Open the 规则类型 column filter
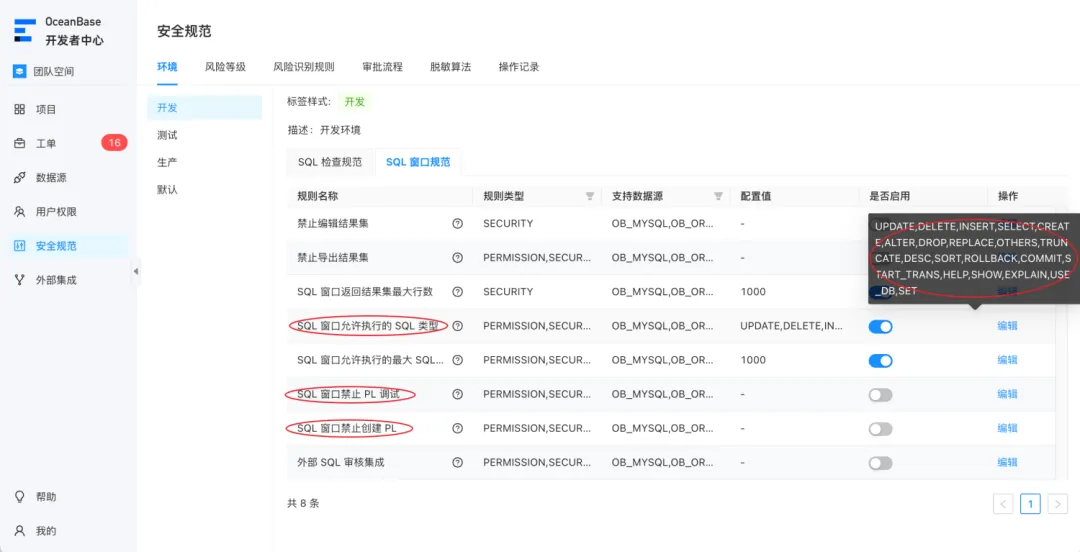 coord(590,196)
